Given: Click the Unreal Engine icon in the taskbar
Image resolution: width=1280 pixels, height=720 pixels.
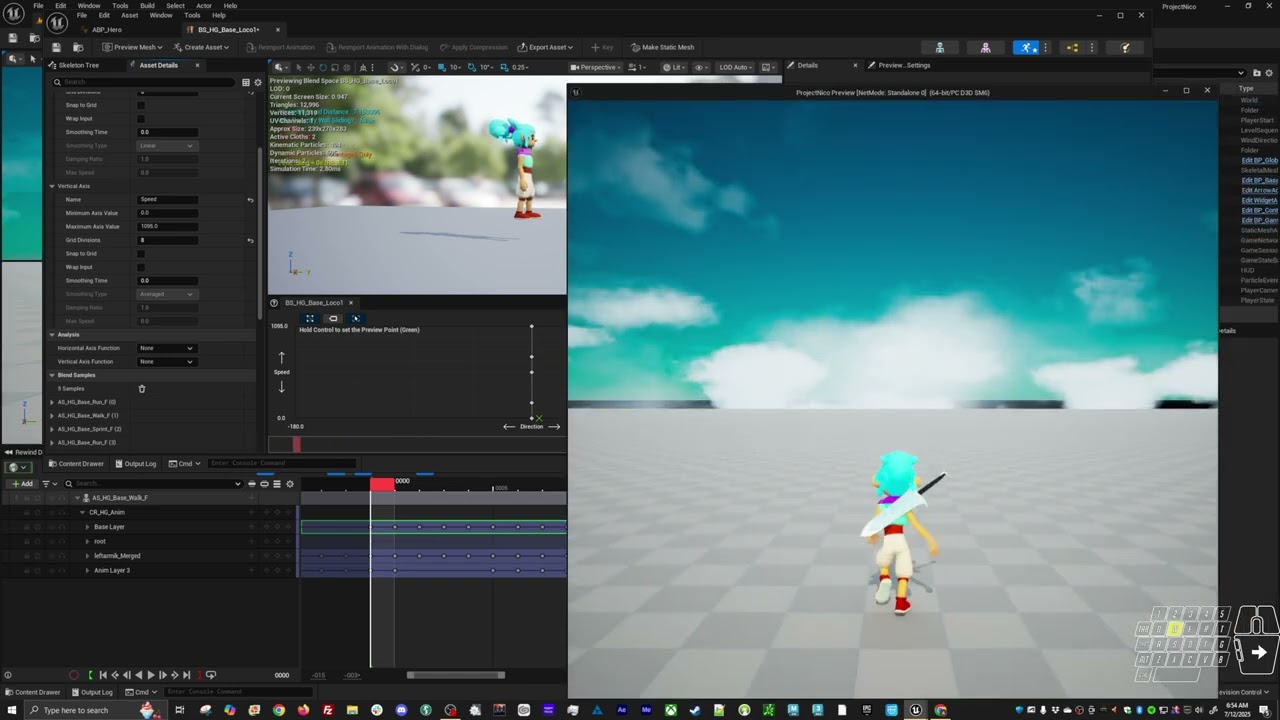Looking at the screenshot, I should click(x=915, y=710).
